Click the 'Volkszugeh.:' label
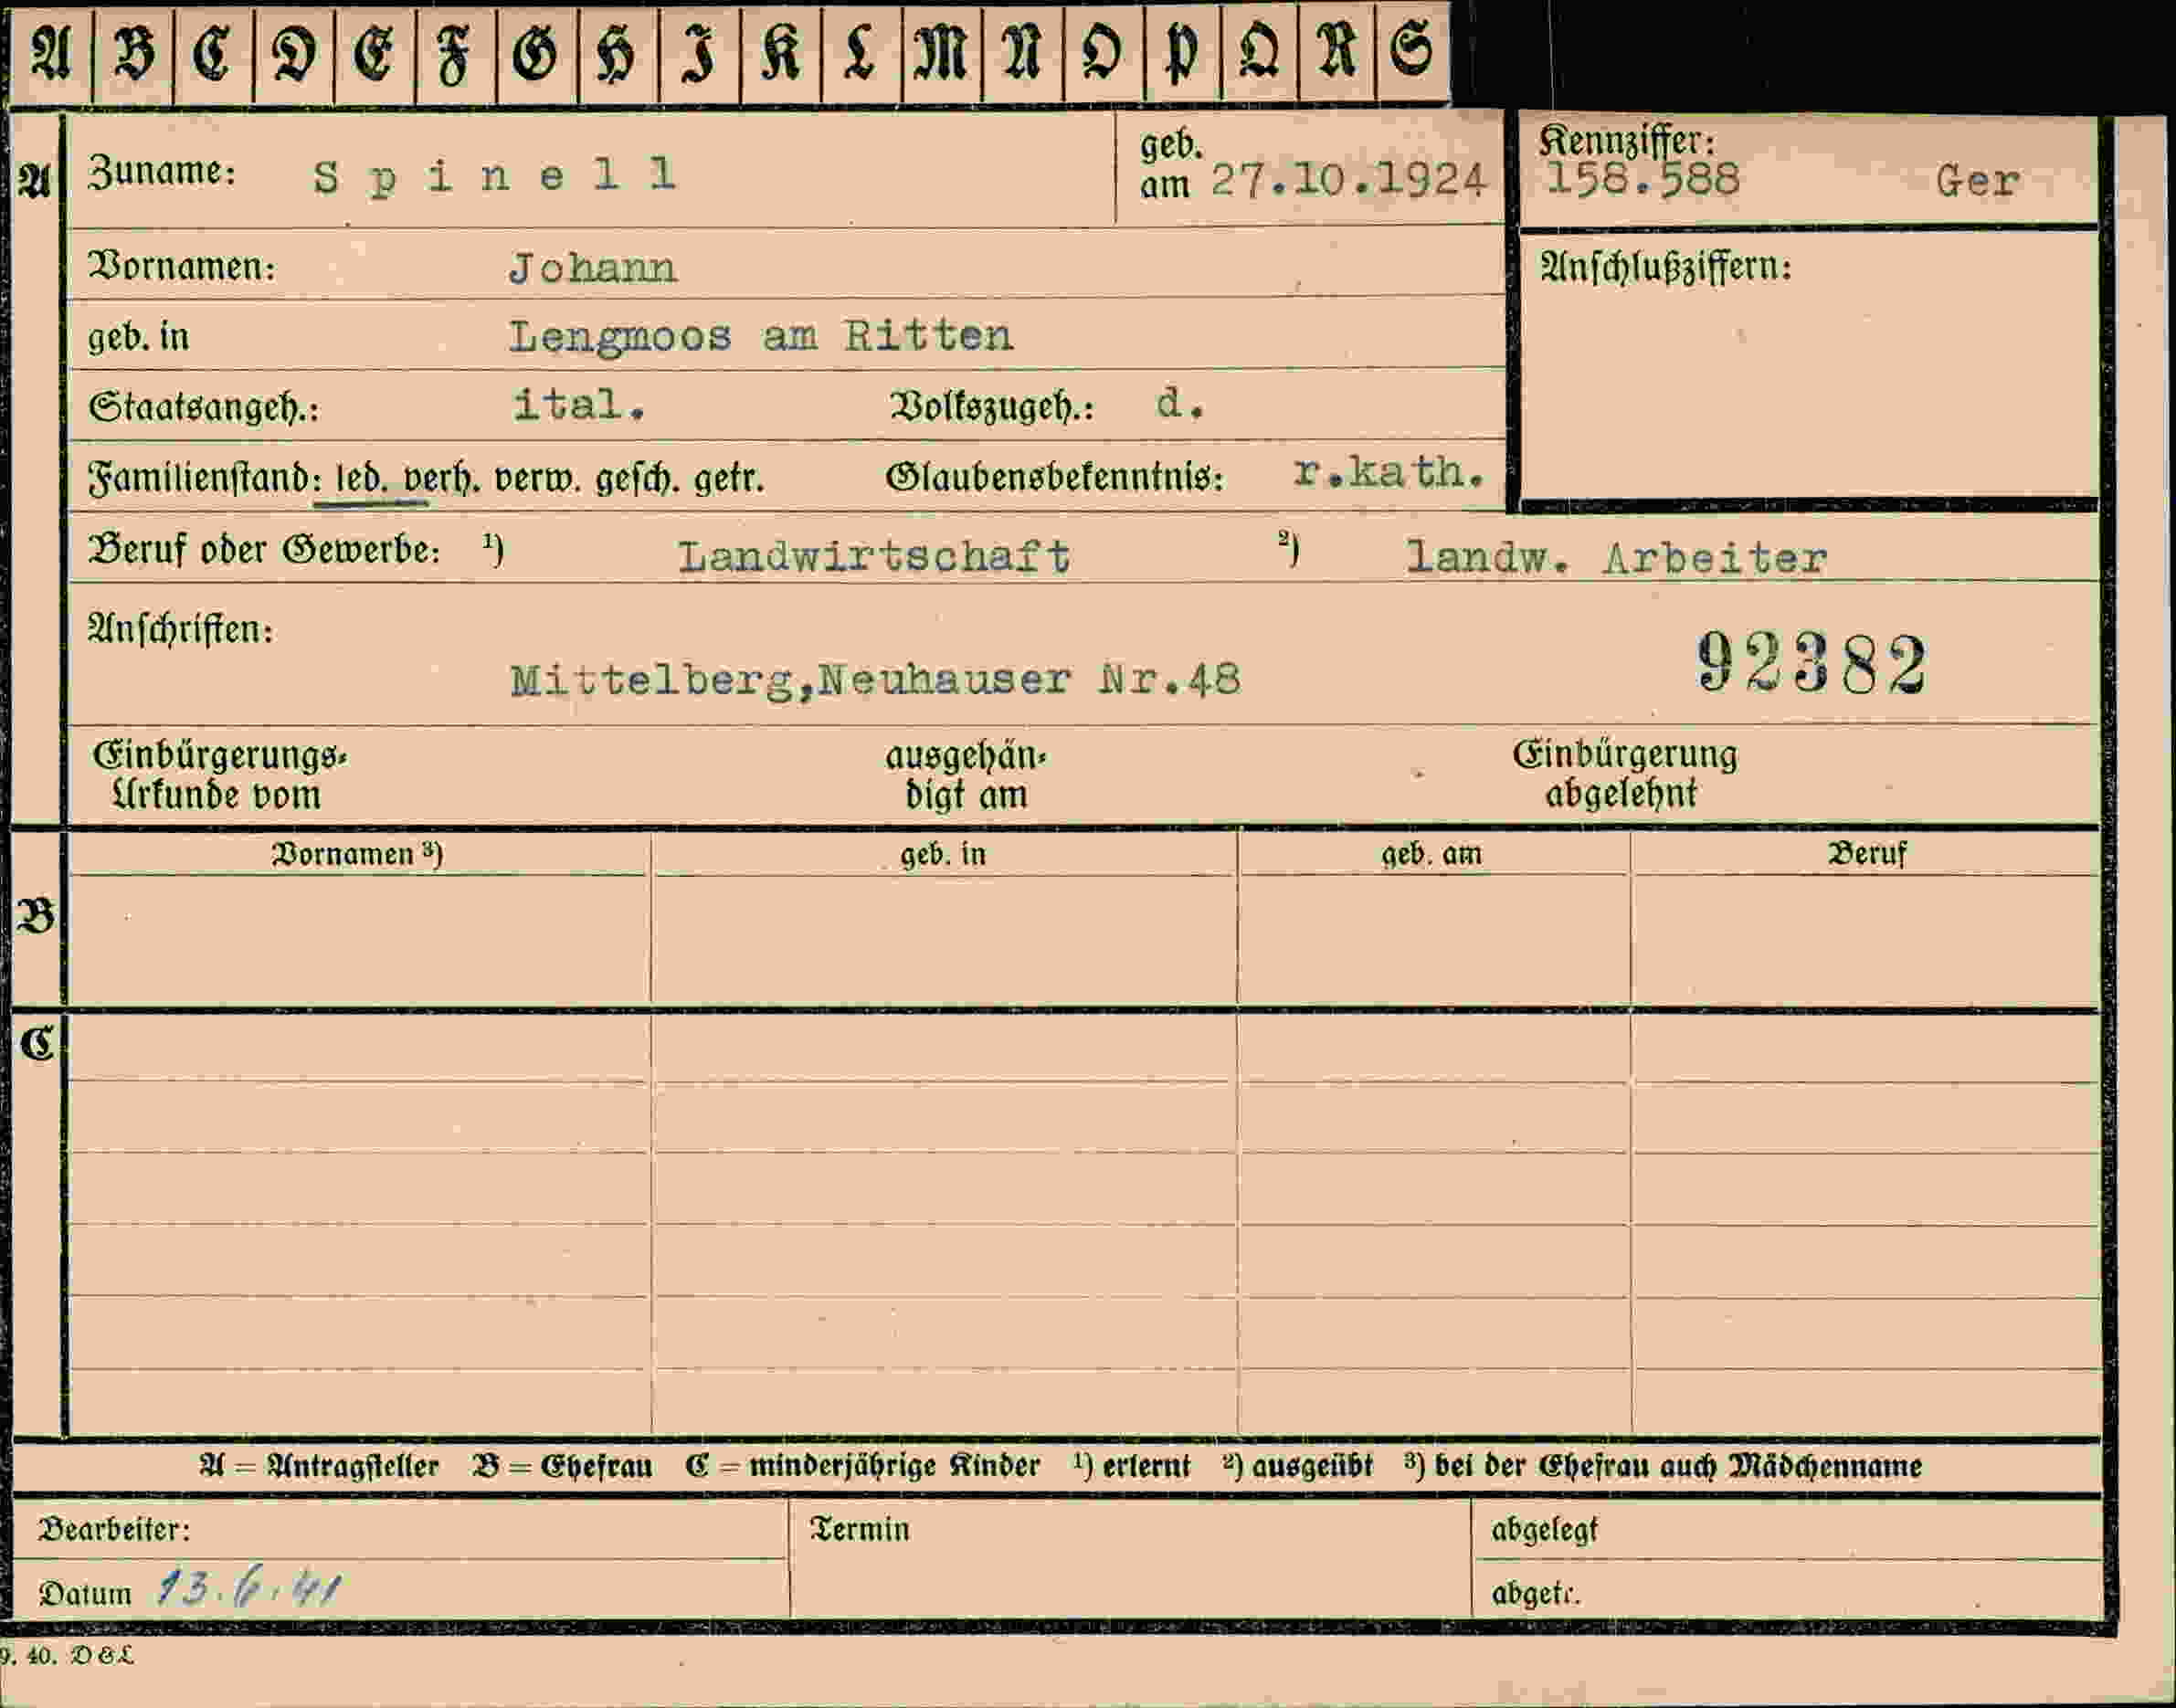This screenshot has height=1708, width=2176. pos(992,407)
